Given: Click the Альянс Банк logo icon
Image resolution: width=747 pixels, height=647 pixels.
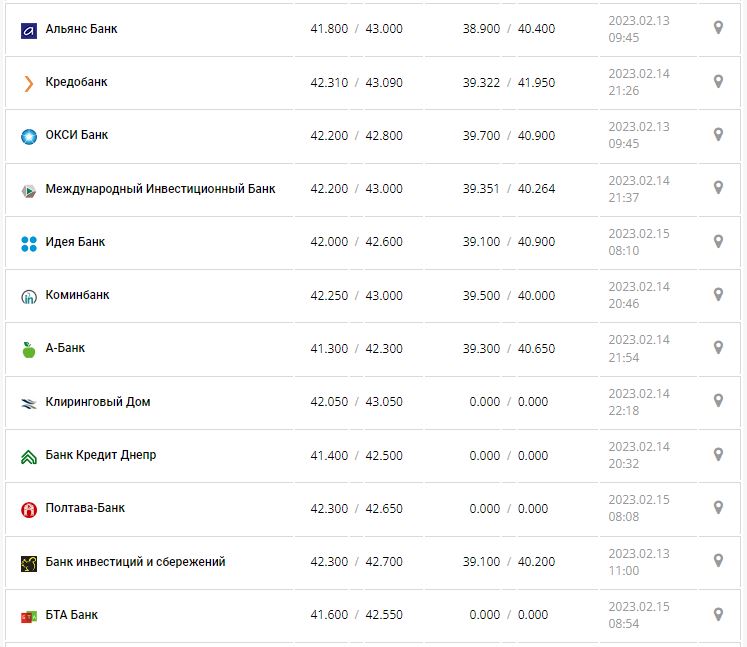Looking at the screenshot, I should coord(28,30).
